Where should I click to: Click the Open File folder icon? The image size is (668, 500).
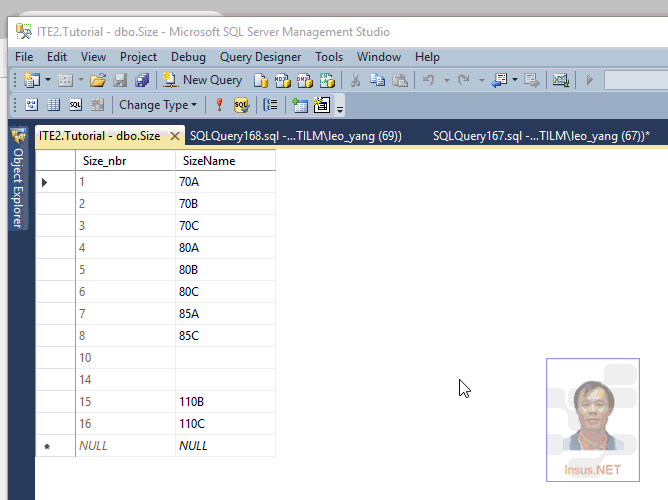pyautogui.click(x=98, y=80)
